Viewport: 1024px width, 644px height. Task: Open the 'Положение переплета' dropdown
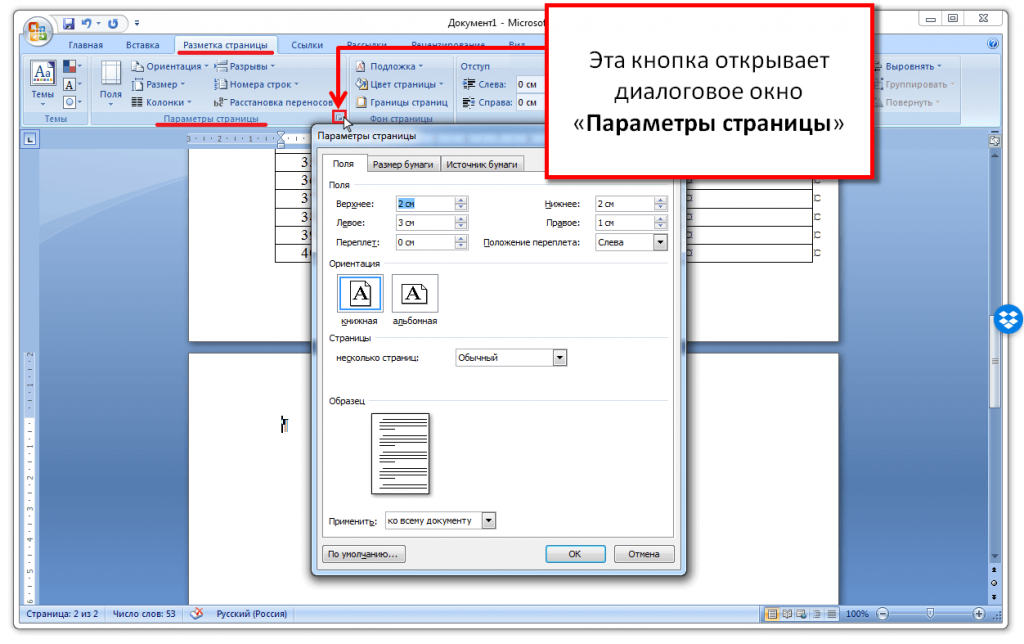(660, 242)
